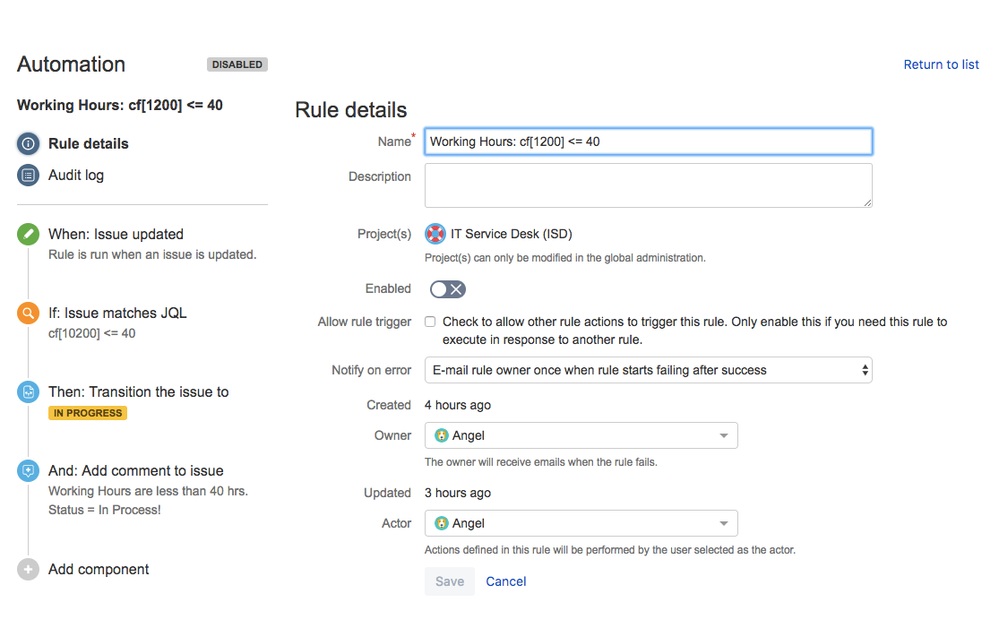Click the Actor field Angel avatar

tap(441, 523)
